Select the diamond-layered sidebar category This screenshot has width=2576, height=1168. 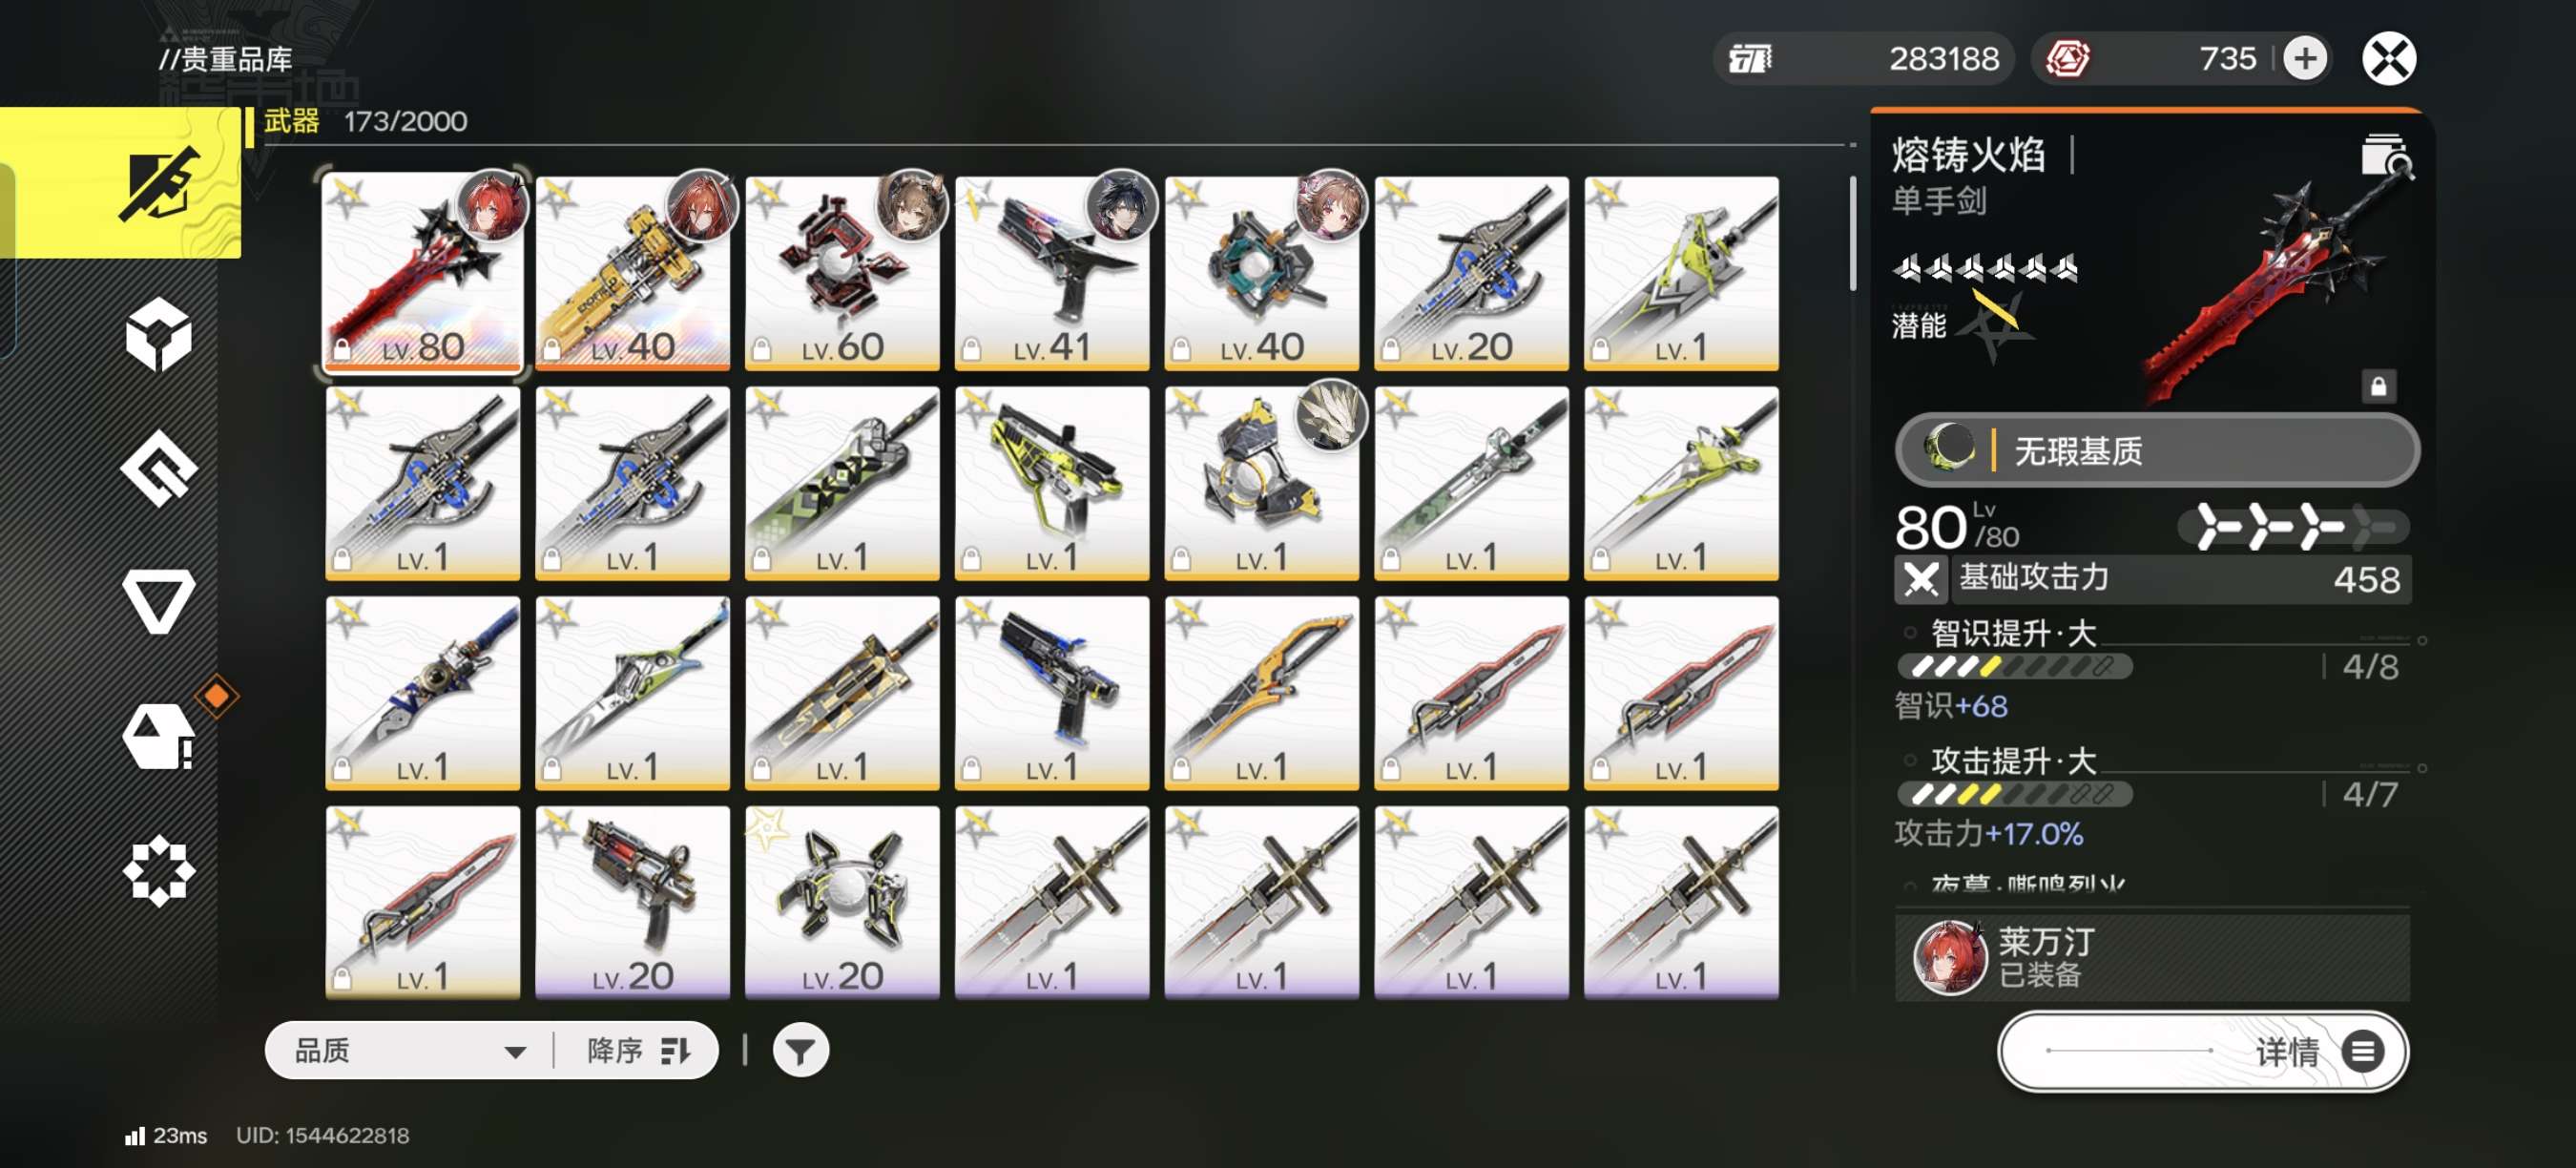click(158, 468)
